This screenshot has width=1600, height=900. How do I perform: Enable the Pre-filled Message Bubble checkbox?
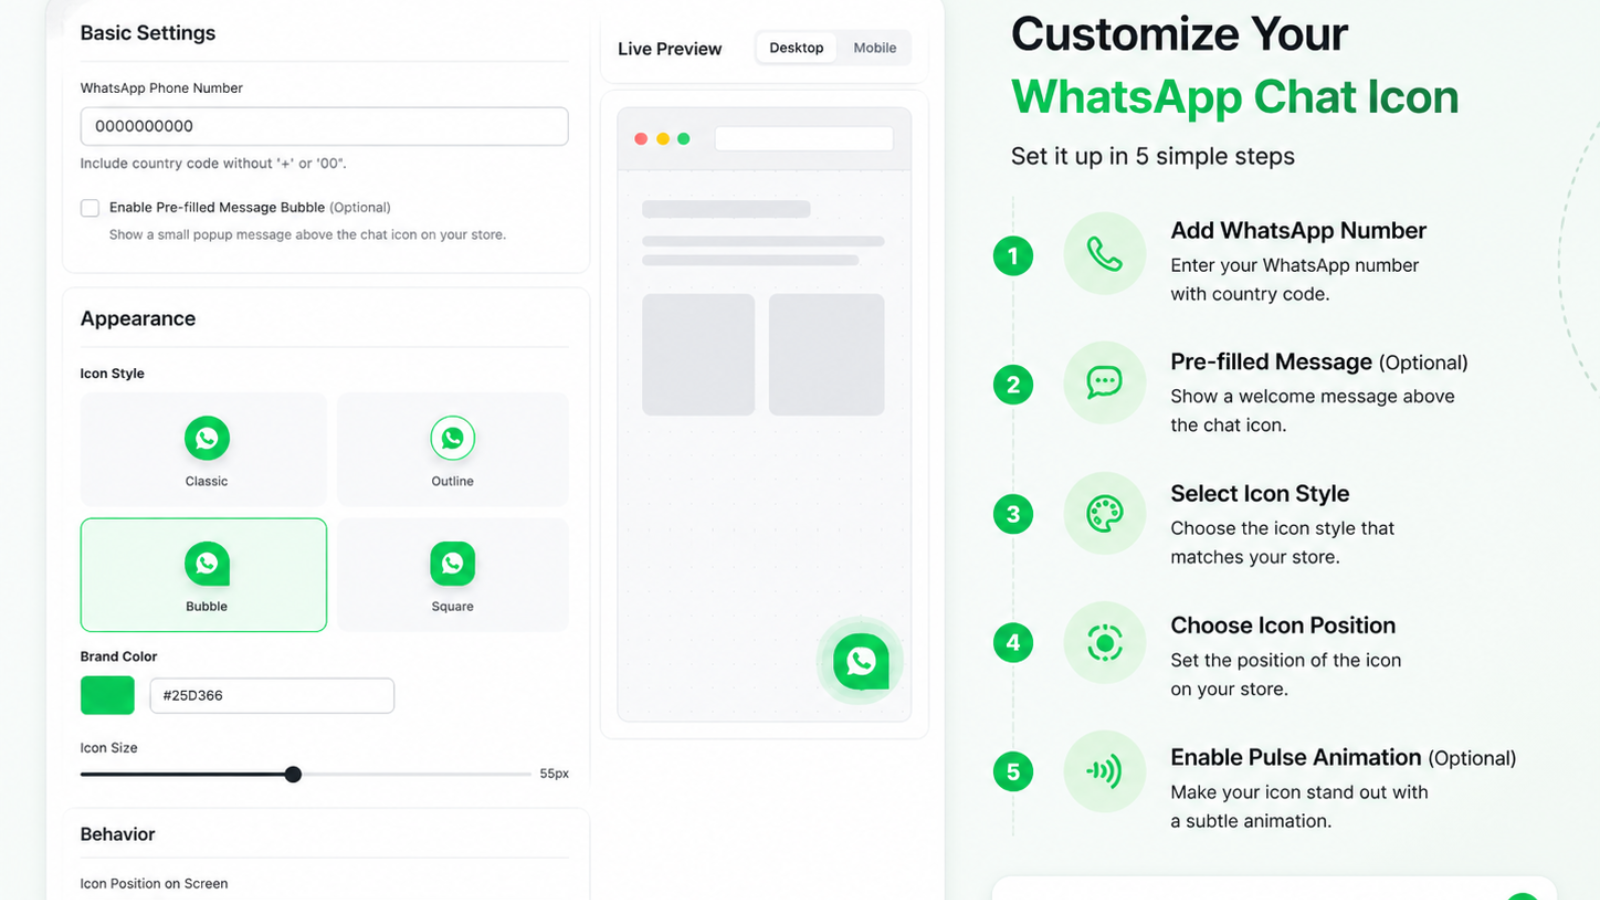click(90, 208)
